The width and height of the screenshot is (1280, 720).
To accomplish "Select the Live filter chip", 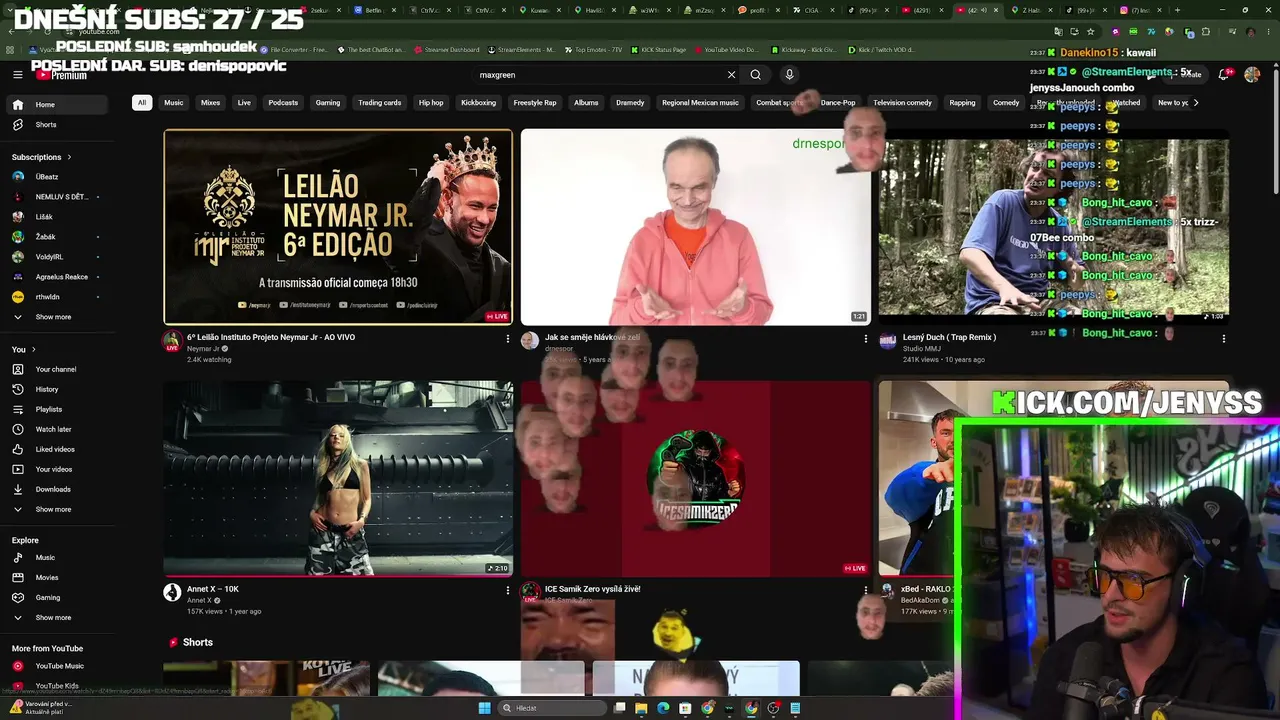I will (244, 103).
